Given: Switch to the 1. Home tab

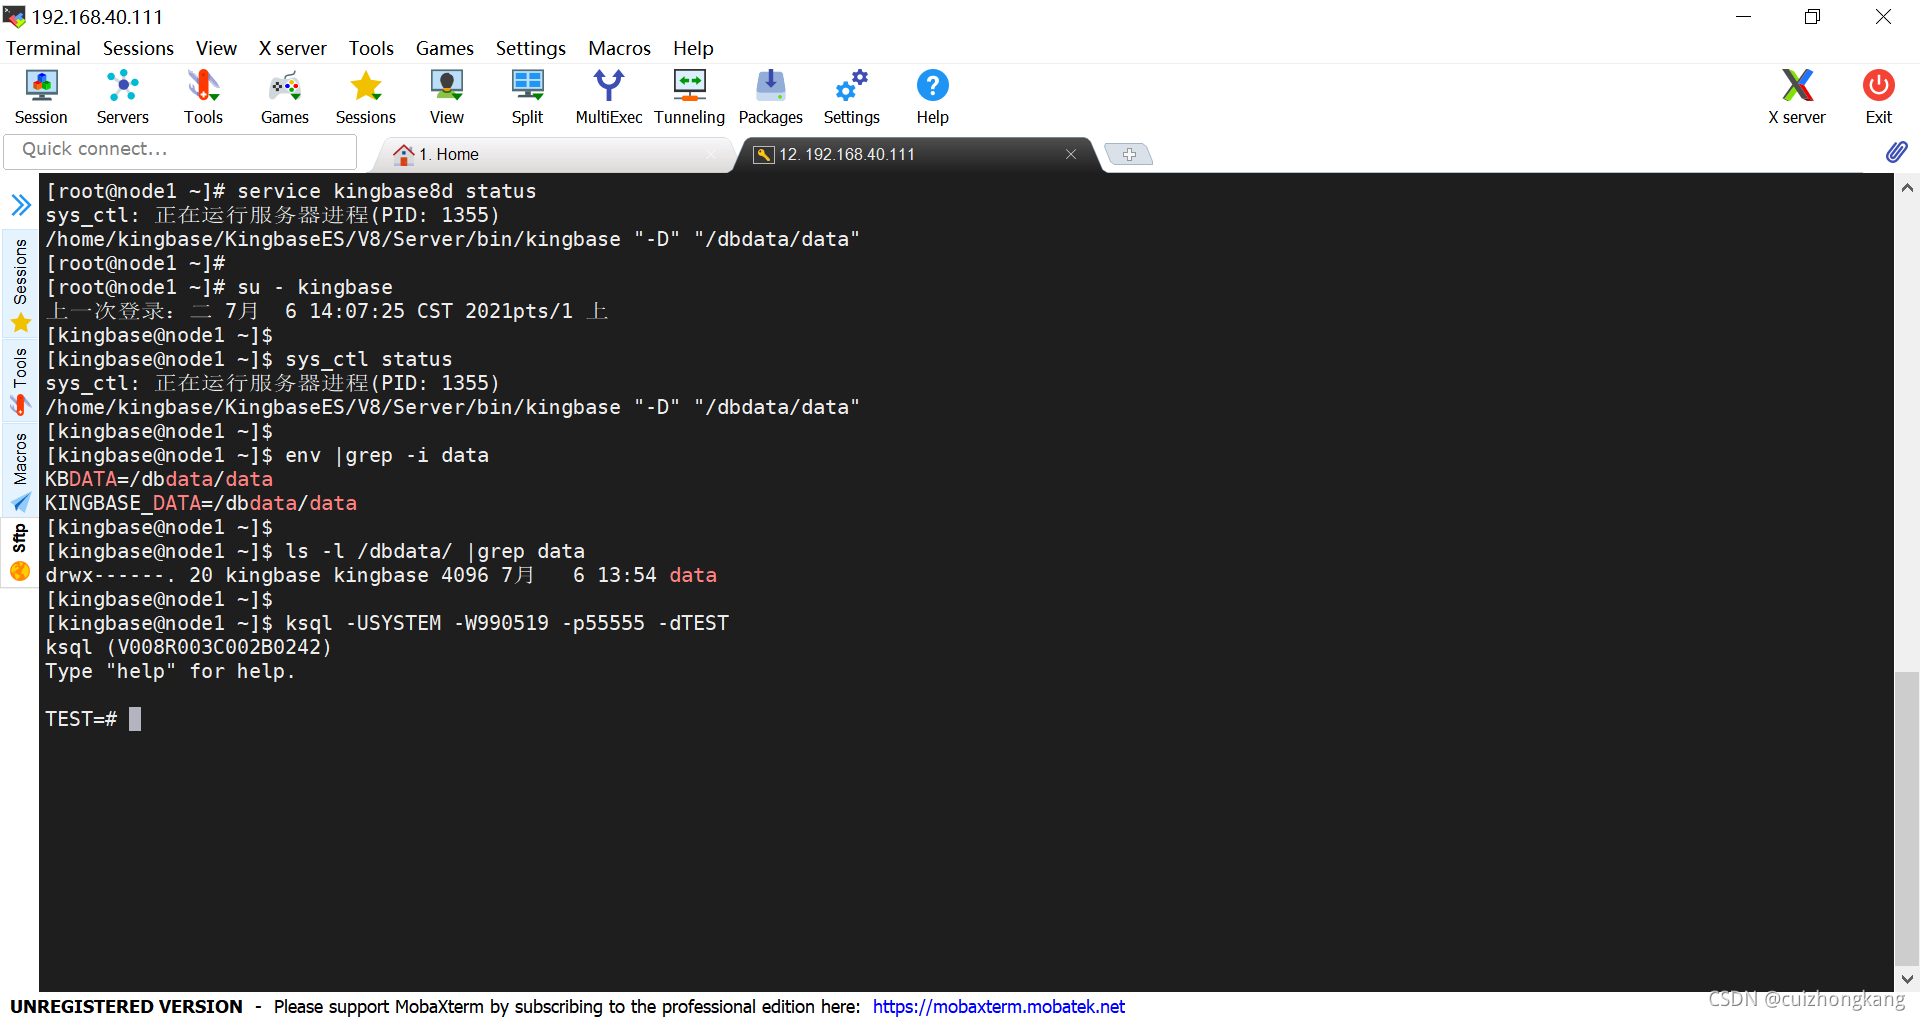Looking at the screenshot, I should pyautogui.click(x=554, y=154).
